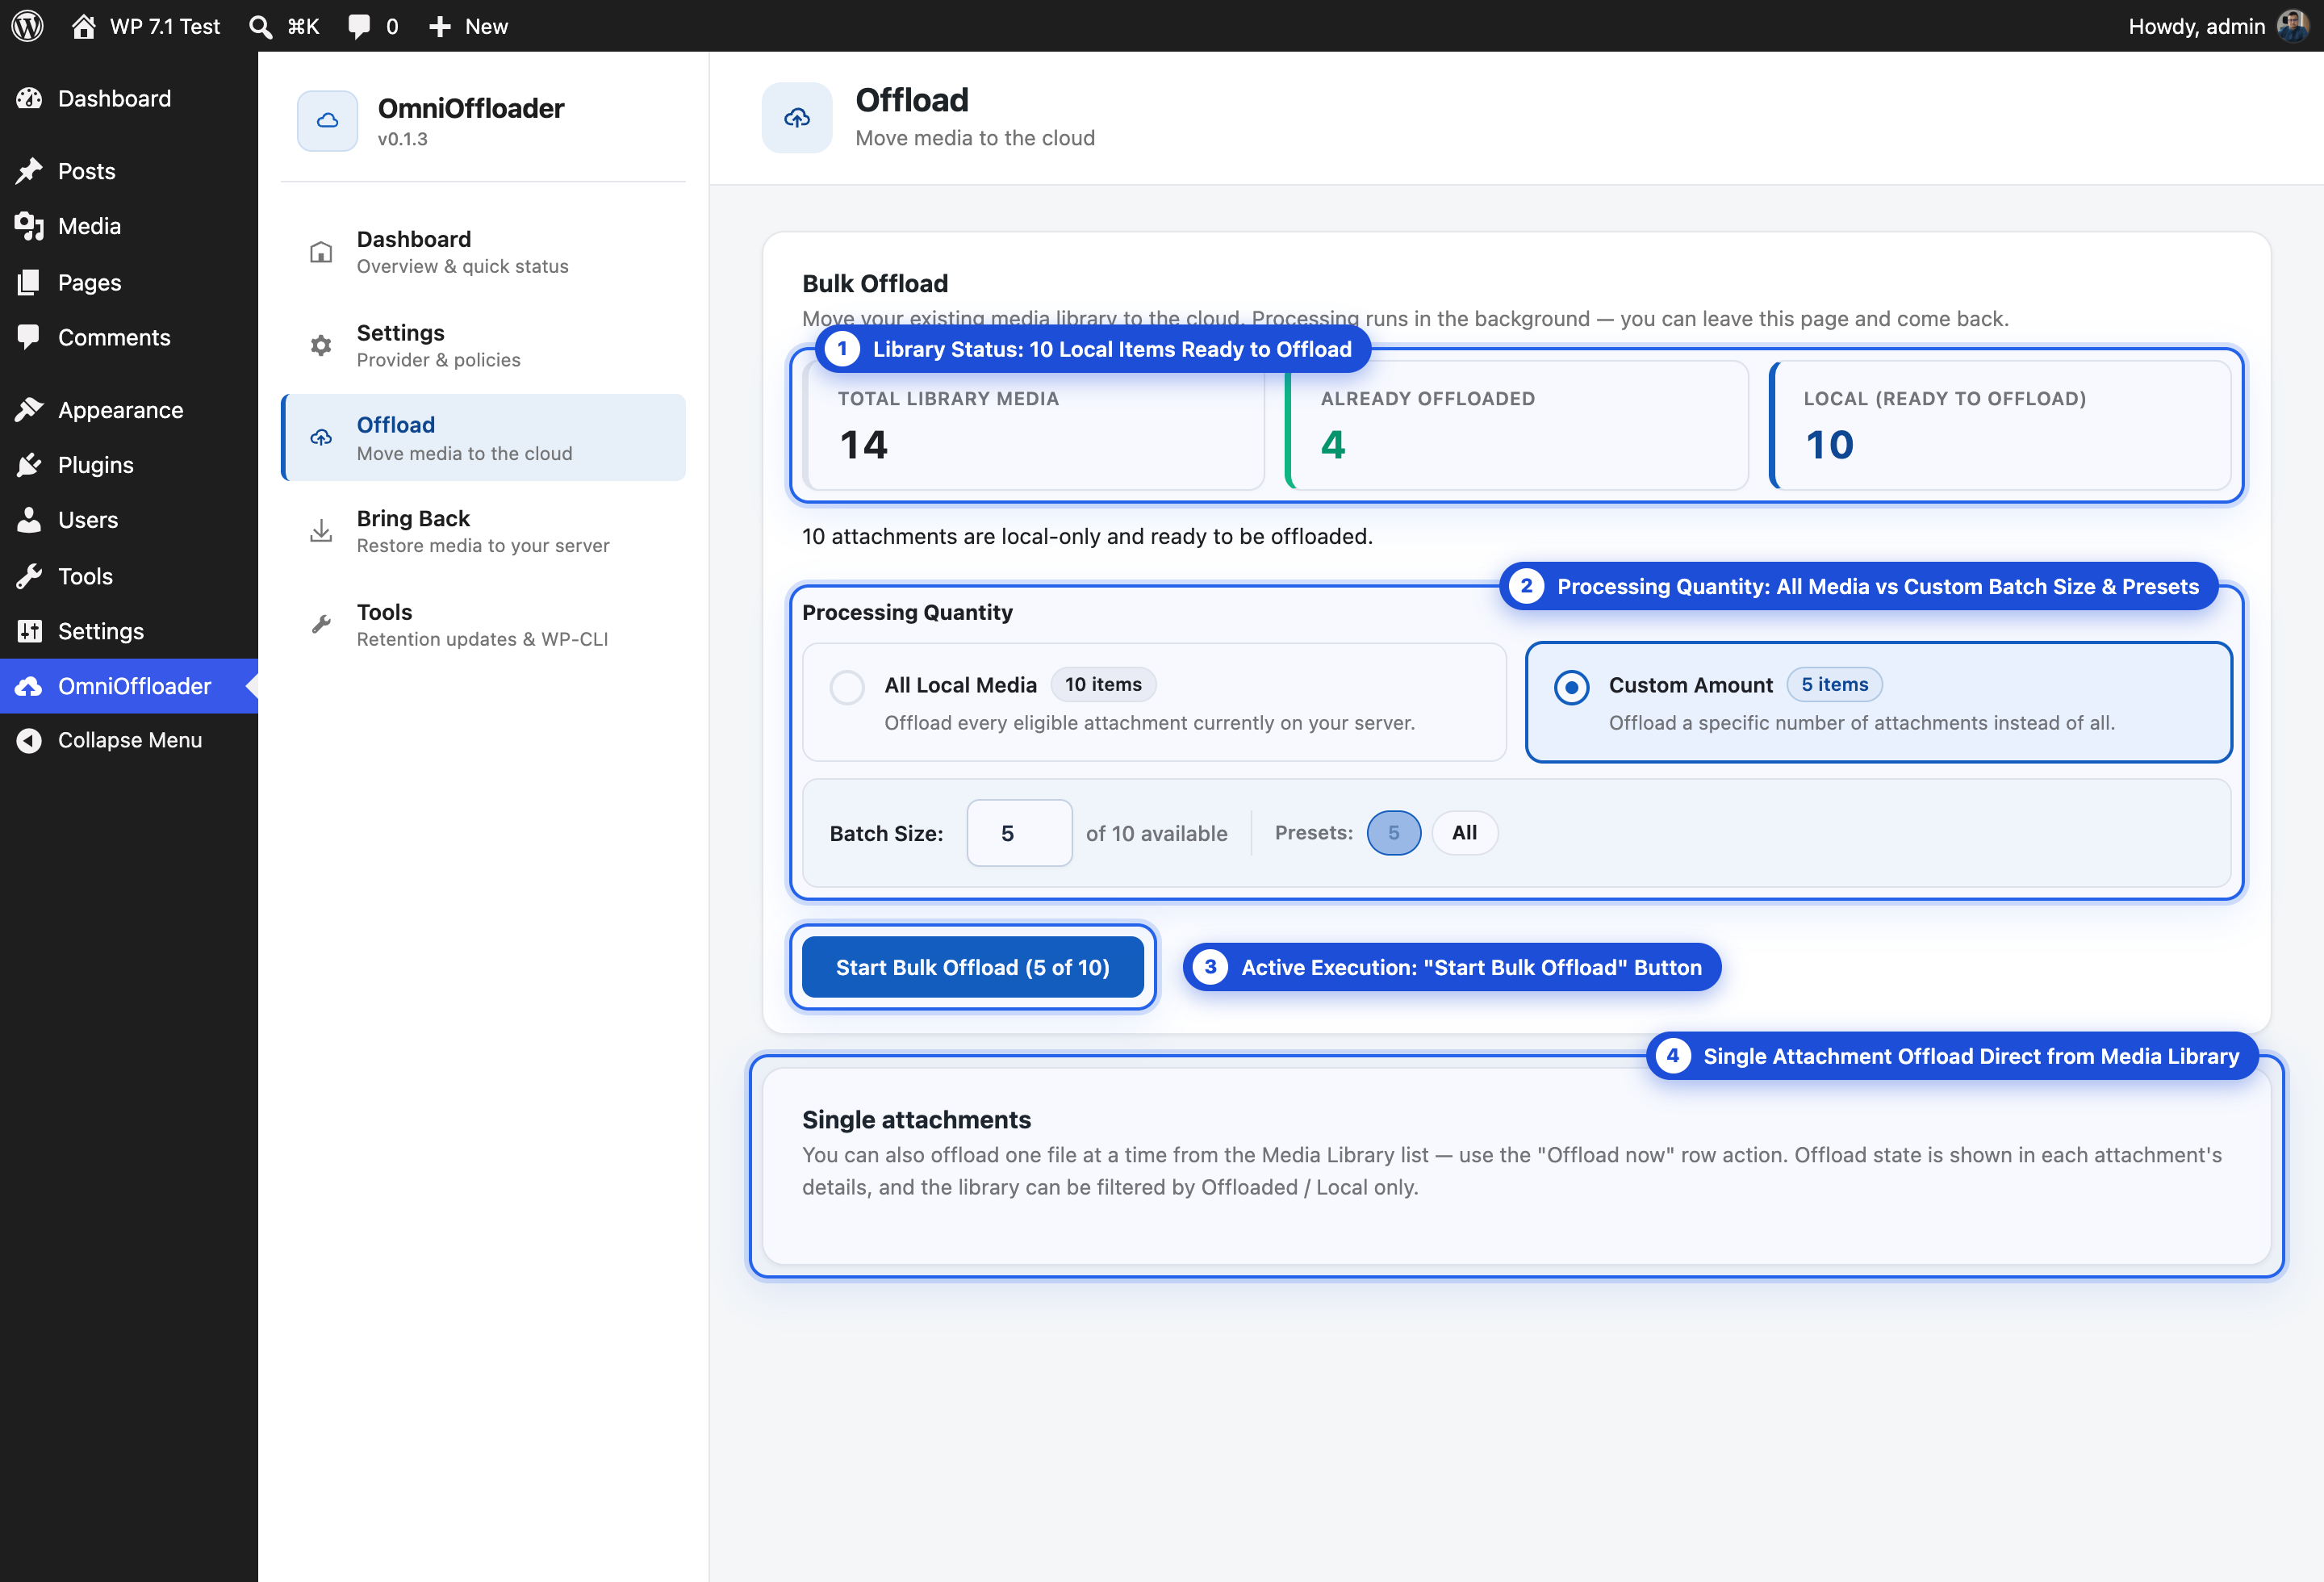Click the Bring Back download icon

321,531
